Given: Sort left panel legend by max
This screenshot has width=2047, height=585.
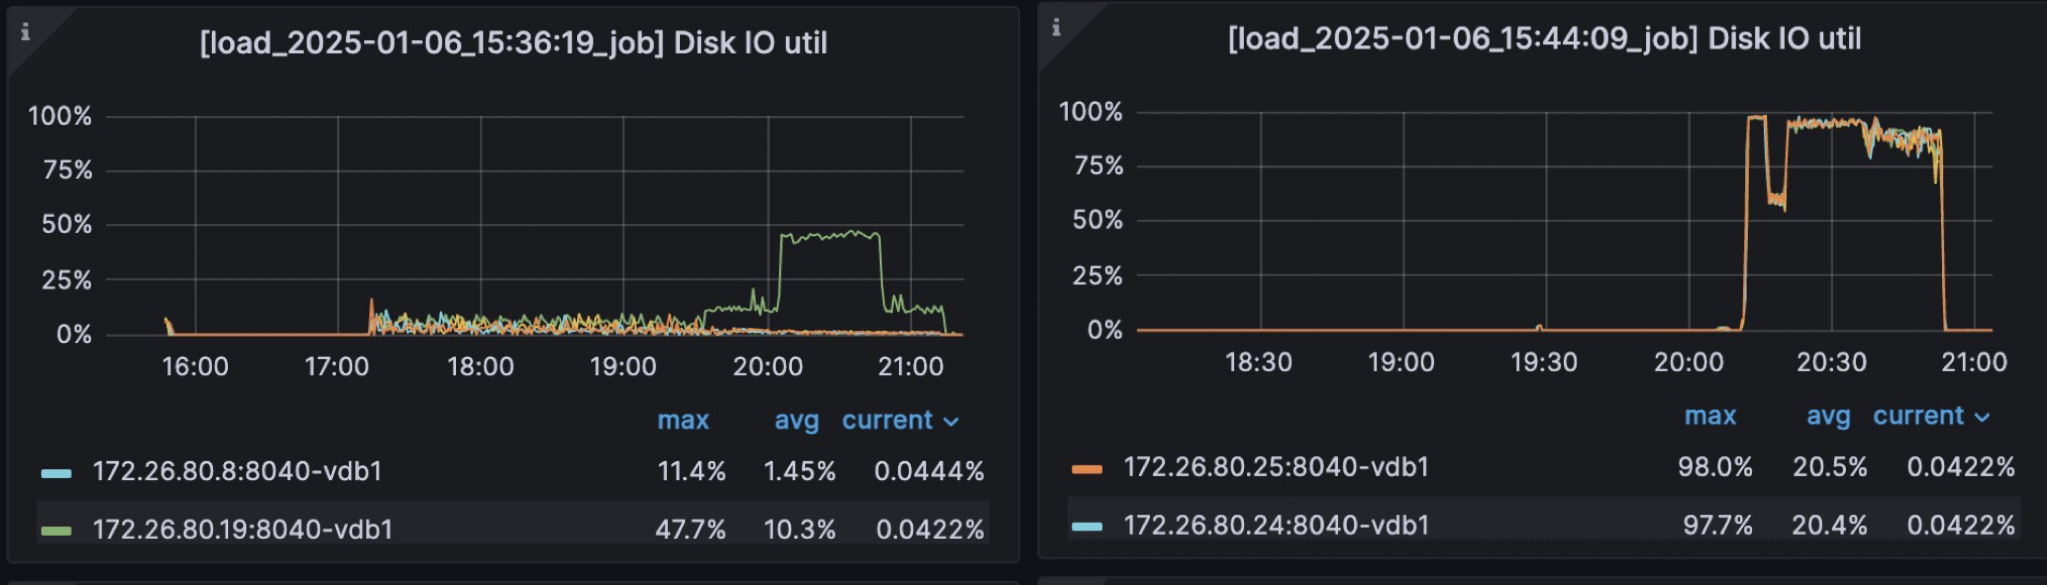Looking at the screenshot, I should (x=683, y=420).
